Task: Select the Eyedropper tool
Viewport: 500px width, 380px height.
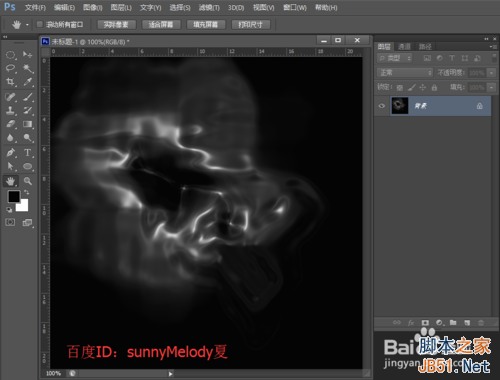Action: click(28, 82)
